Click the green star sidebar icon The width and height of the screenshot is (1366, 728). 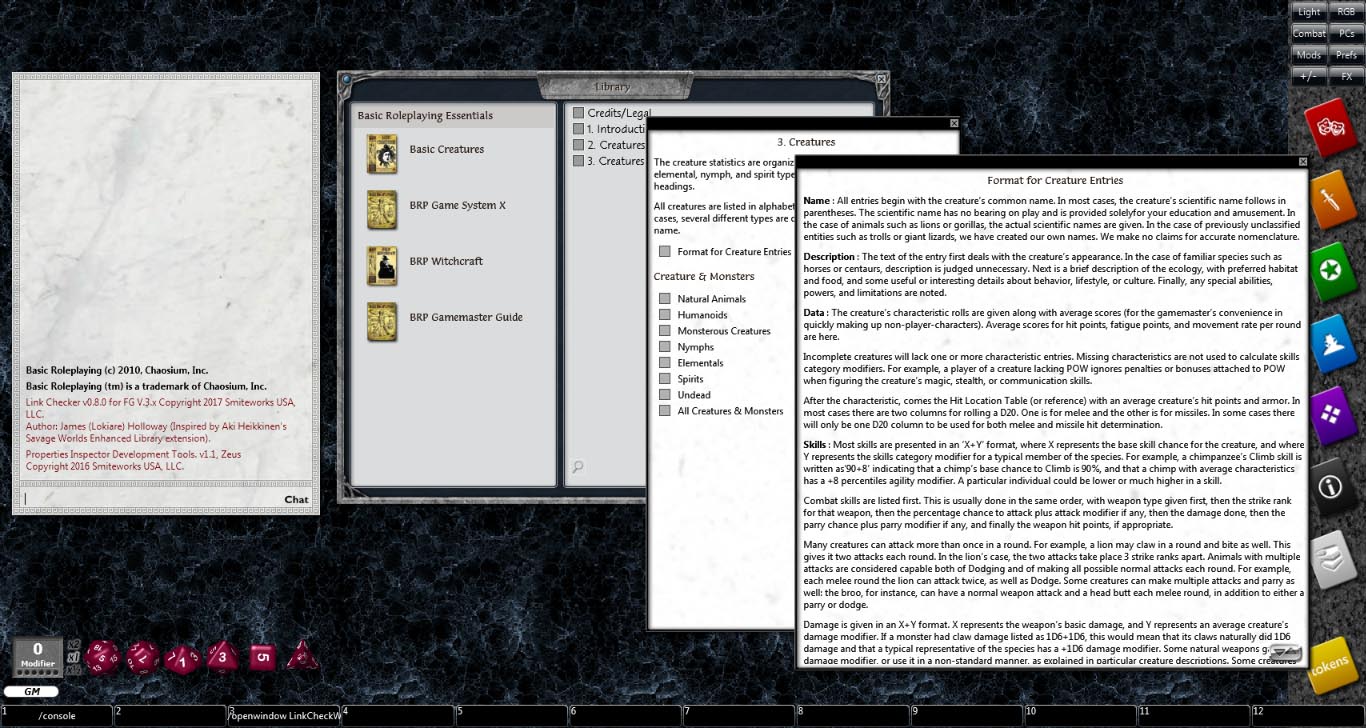[x=1334, y=270]
